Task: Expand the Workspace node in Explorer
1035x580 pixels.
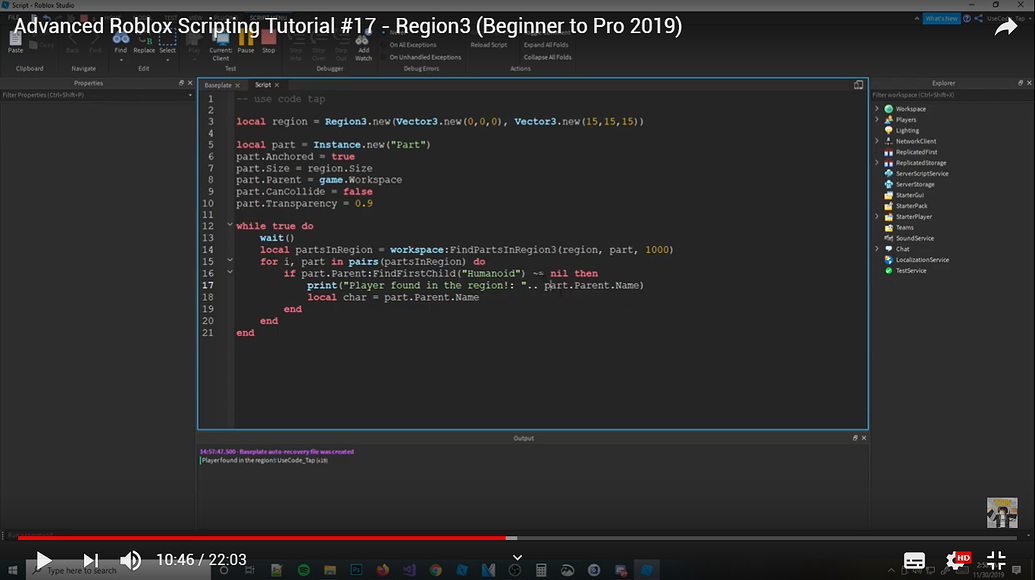Action: tap(877, 109)
